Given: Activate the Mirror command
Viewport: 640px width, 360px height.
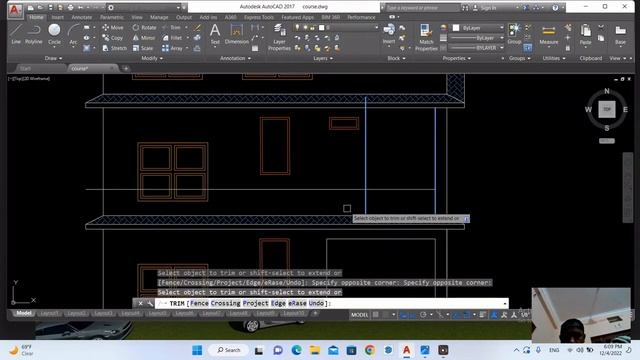Looking at the screenshot, I should (144, 38).
